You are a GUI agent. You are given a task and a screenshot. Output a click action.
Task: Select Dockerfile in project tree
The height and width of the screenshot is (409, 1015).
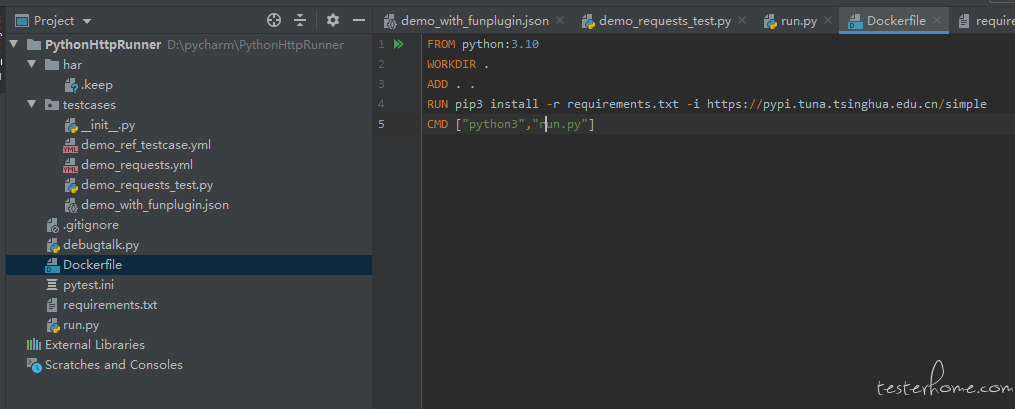pyautogui.click(x=93, y=265)
